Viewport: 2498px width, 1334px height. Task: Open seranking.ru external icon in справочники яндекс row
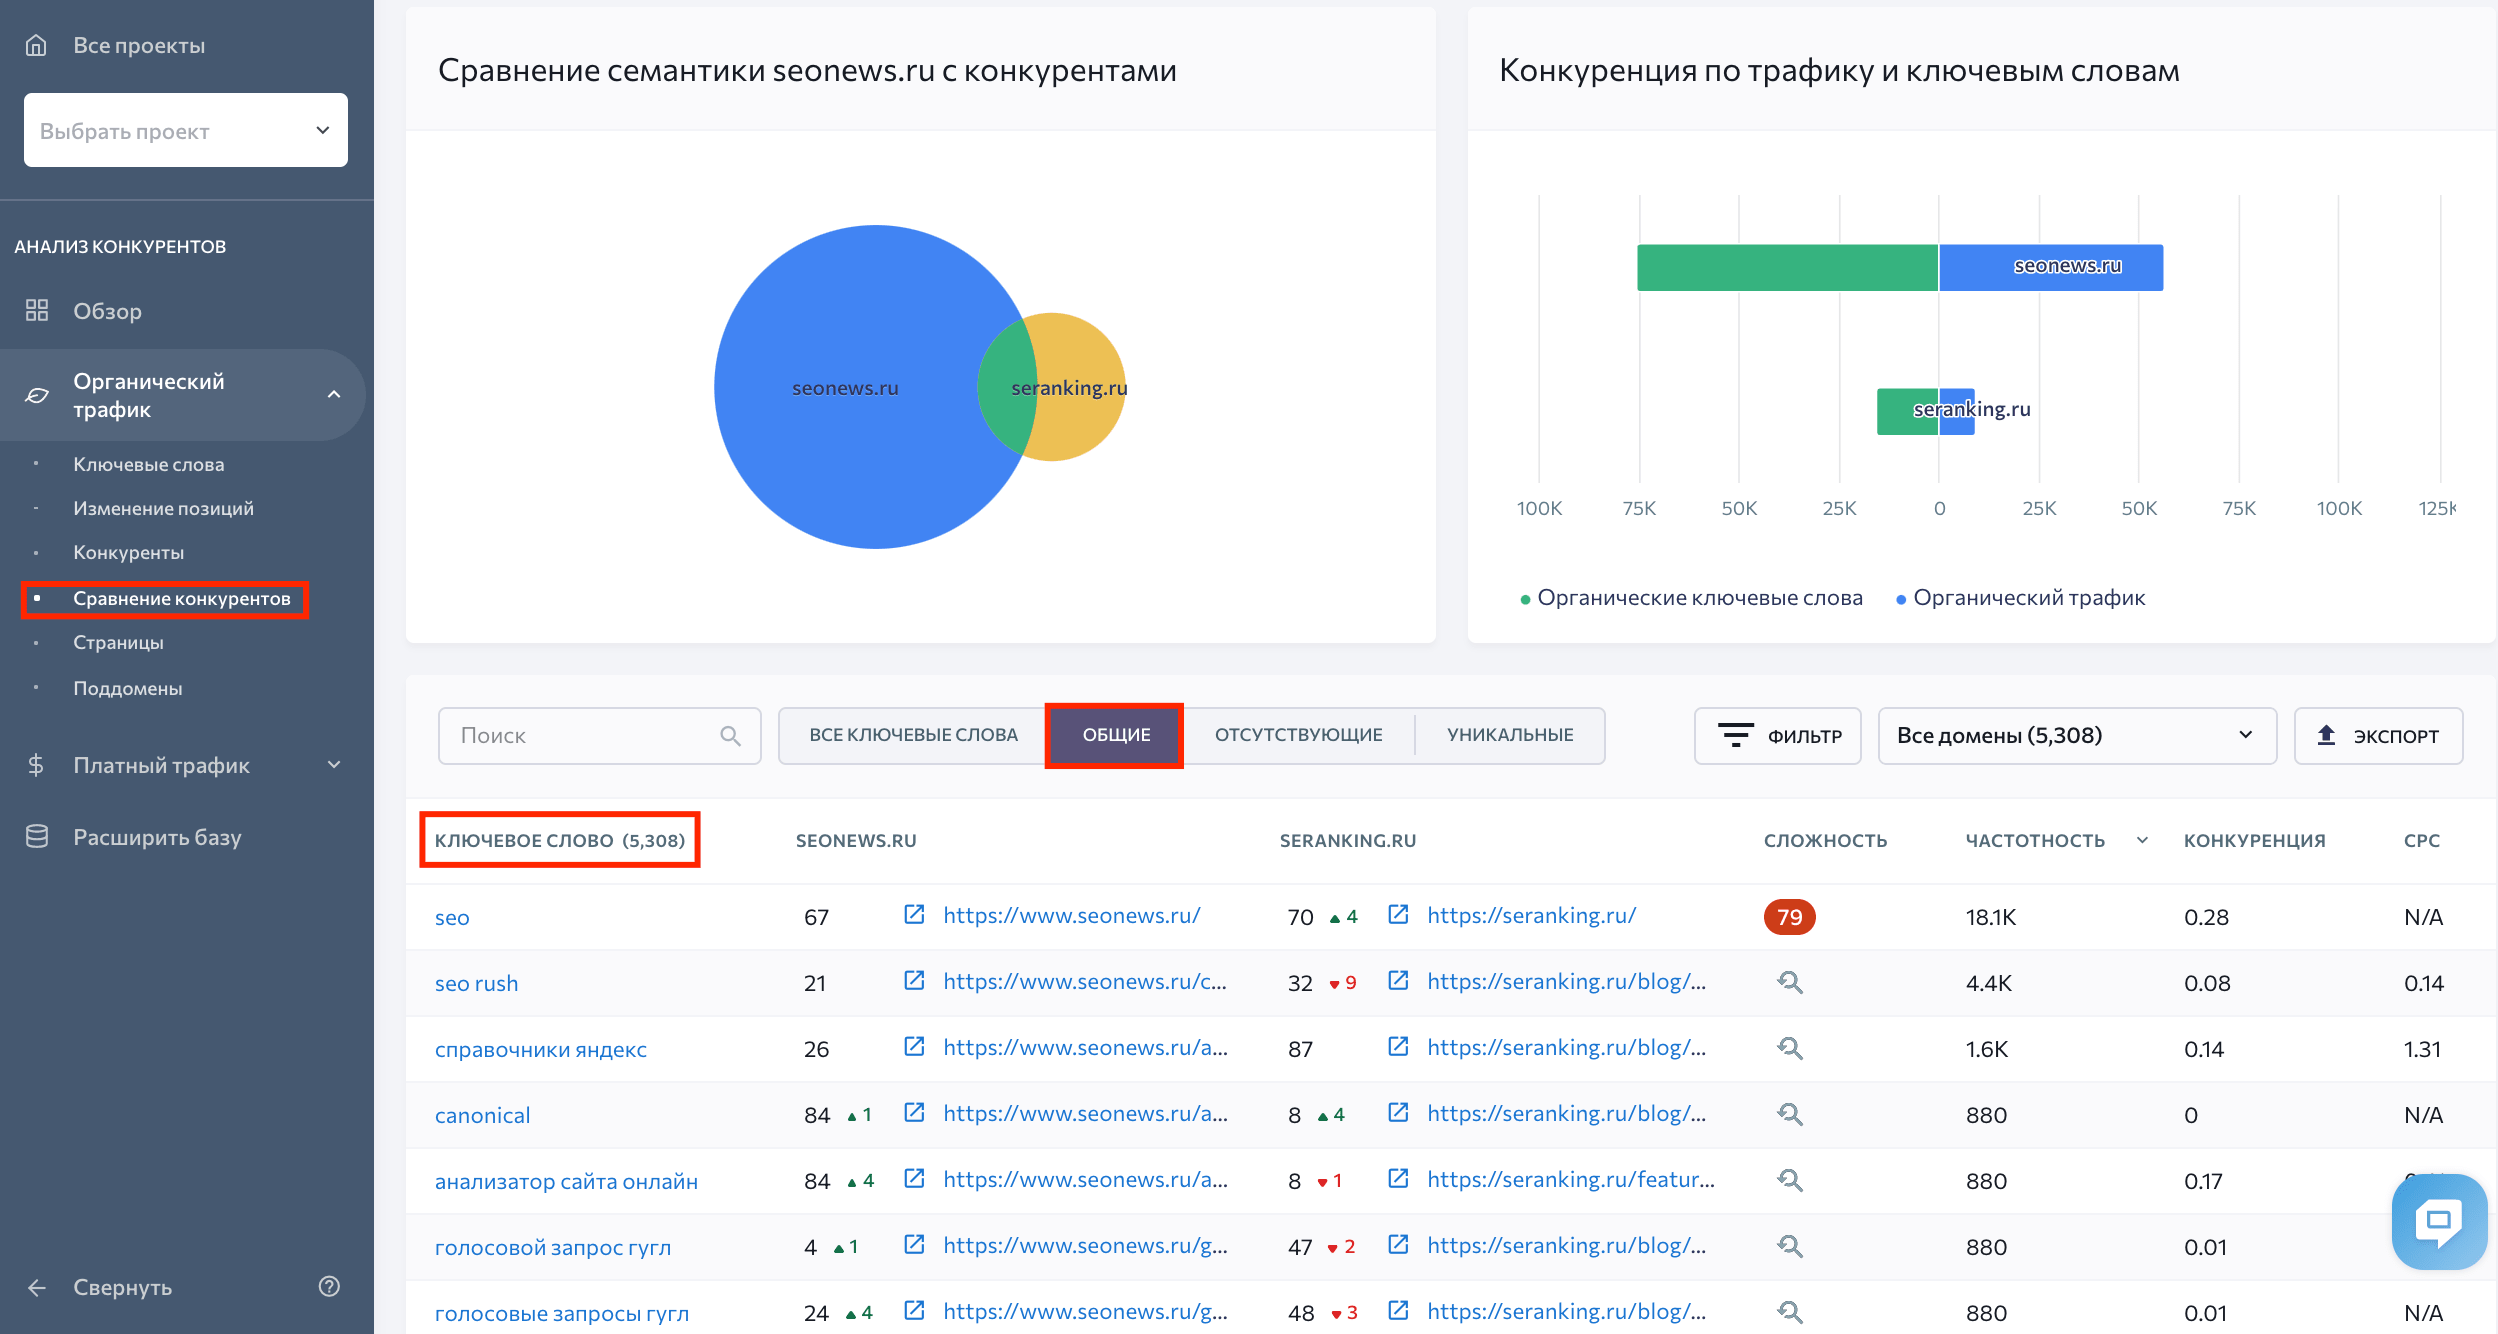coord(1398,1046)
